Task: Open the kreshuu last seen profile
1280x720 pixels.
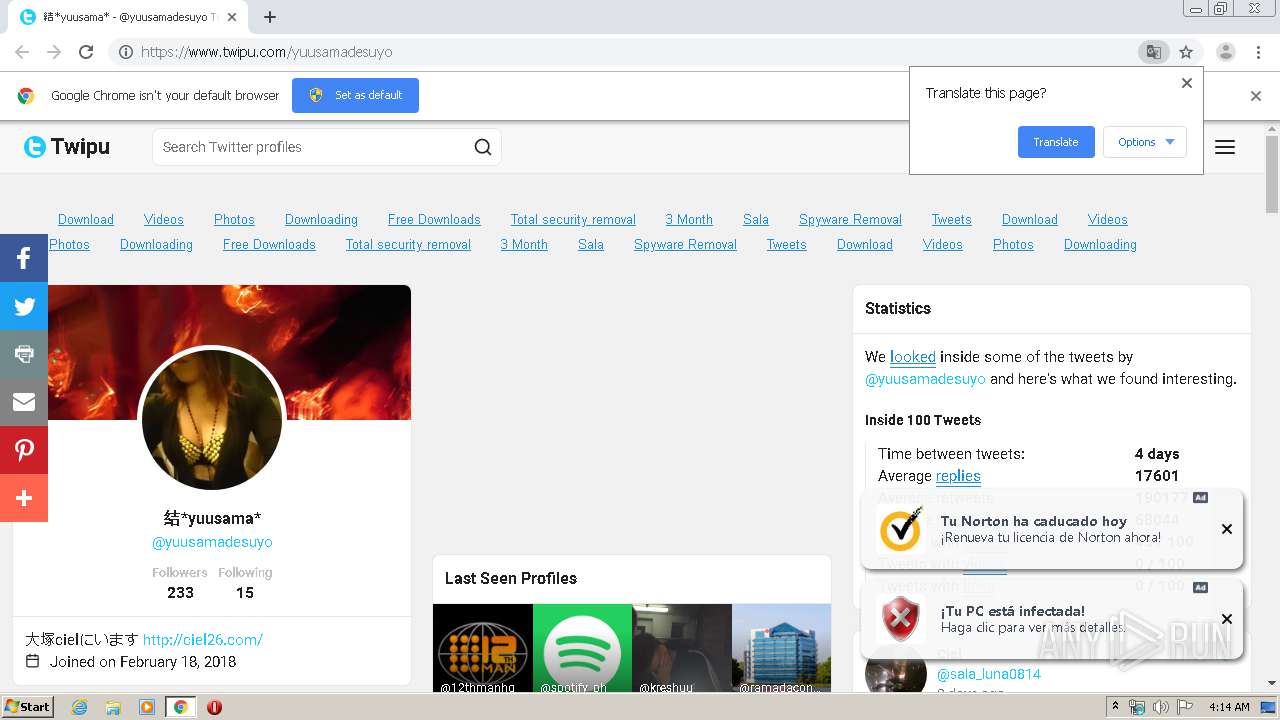Action: click(x=682, y=648)
